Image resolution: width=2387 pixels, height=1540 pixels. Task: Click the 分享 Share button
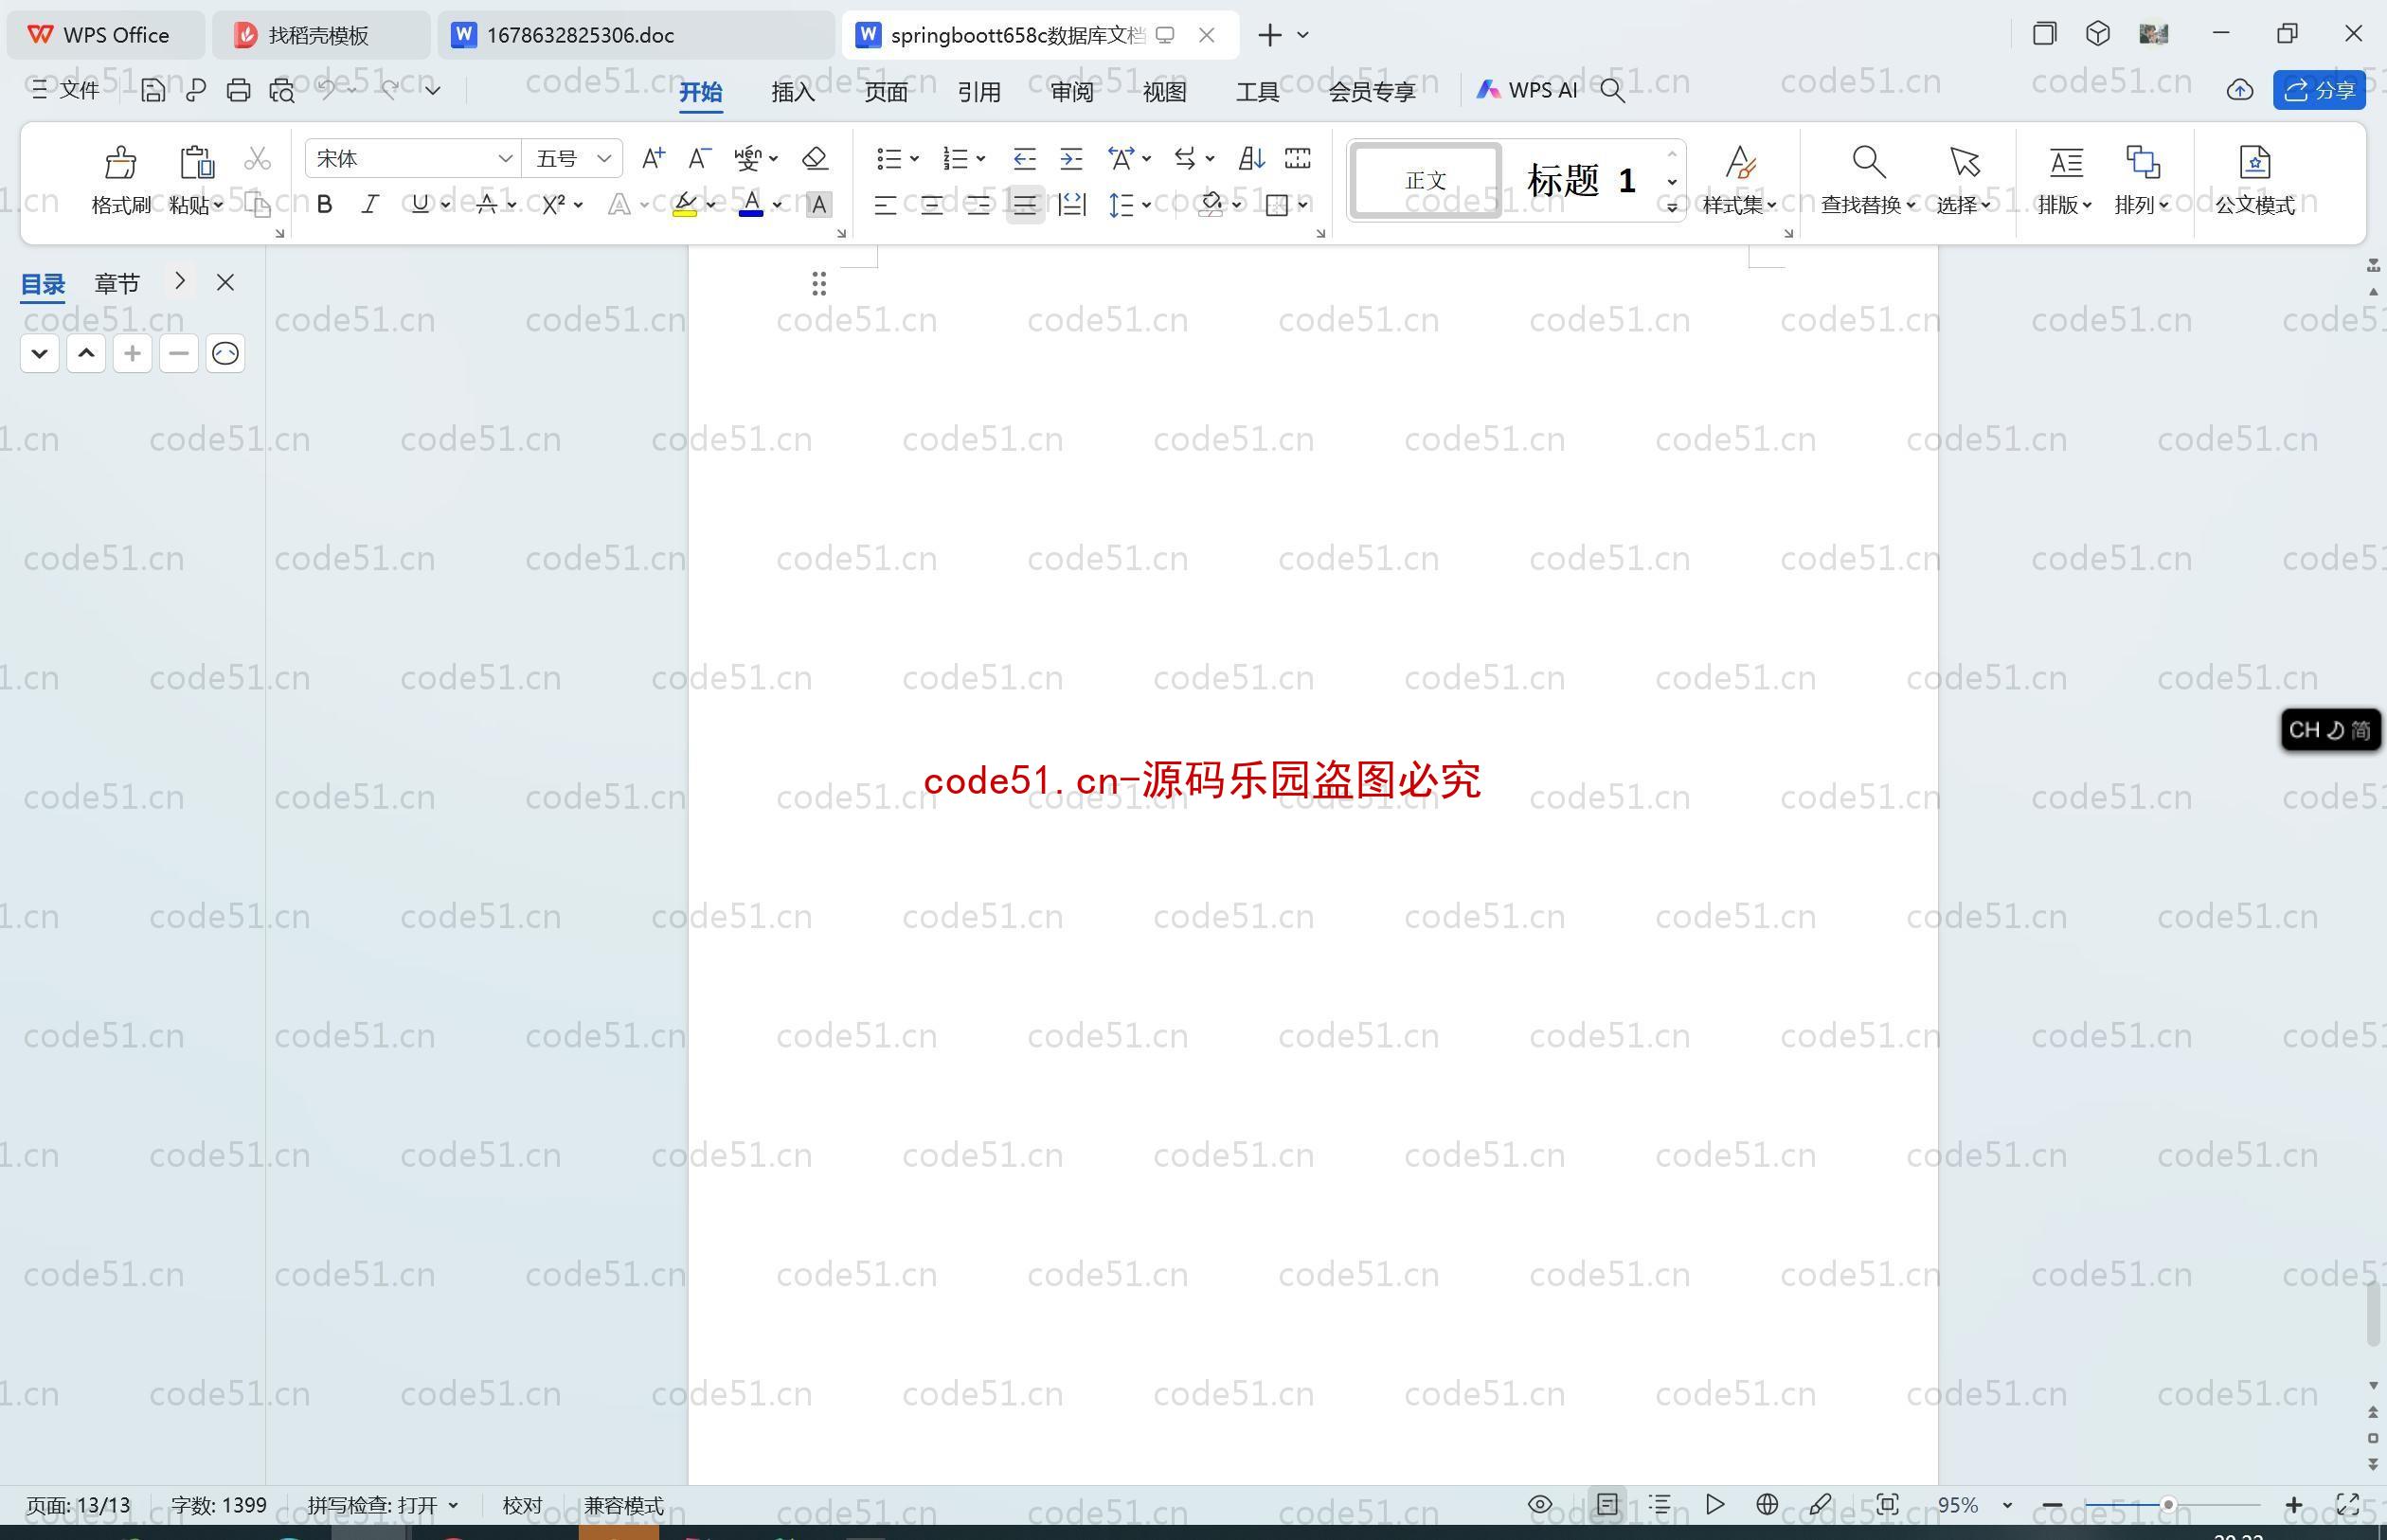pos(2329,89)
